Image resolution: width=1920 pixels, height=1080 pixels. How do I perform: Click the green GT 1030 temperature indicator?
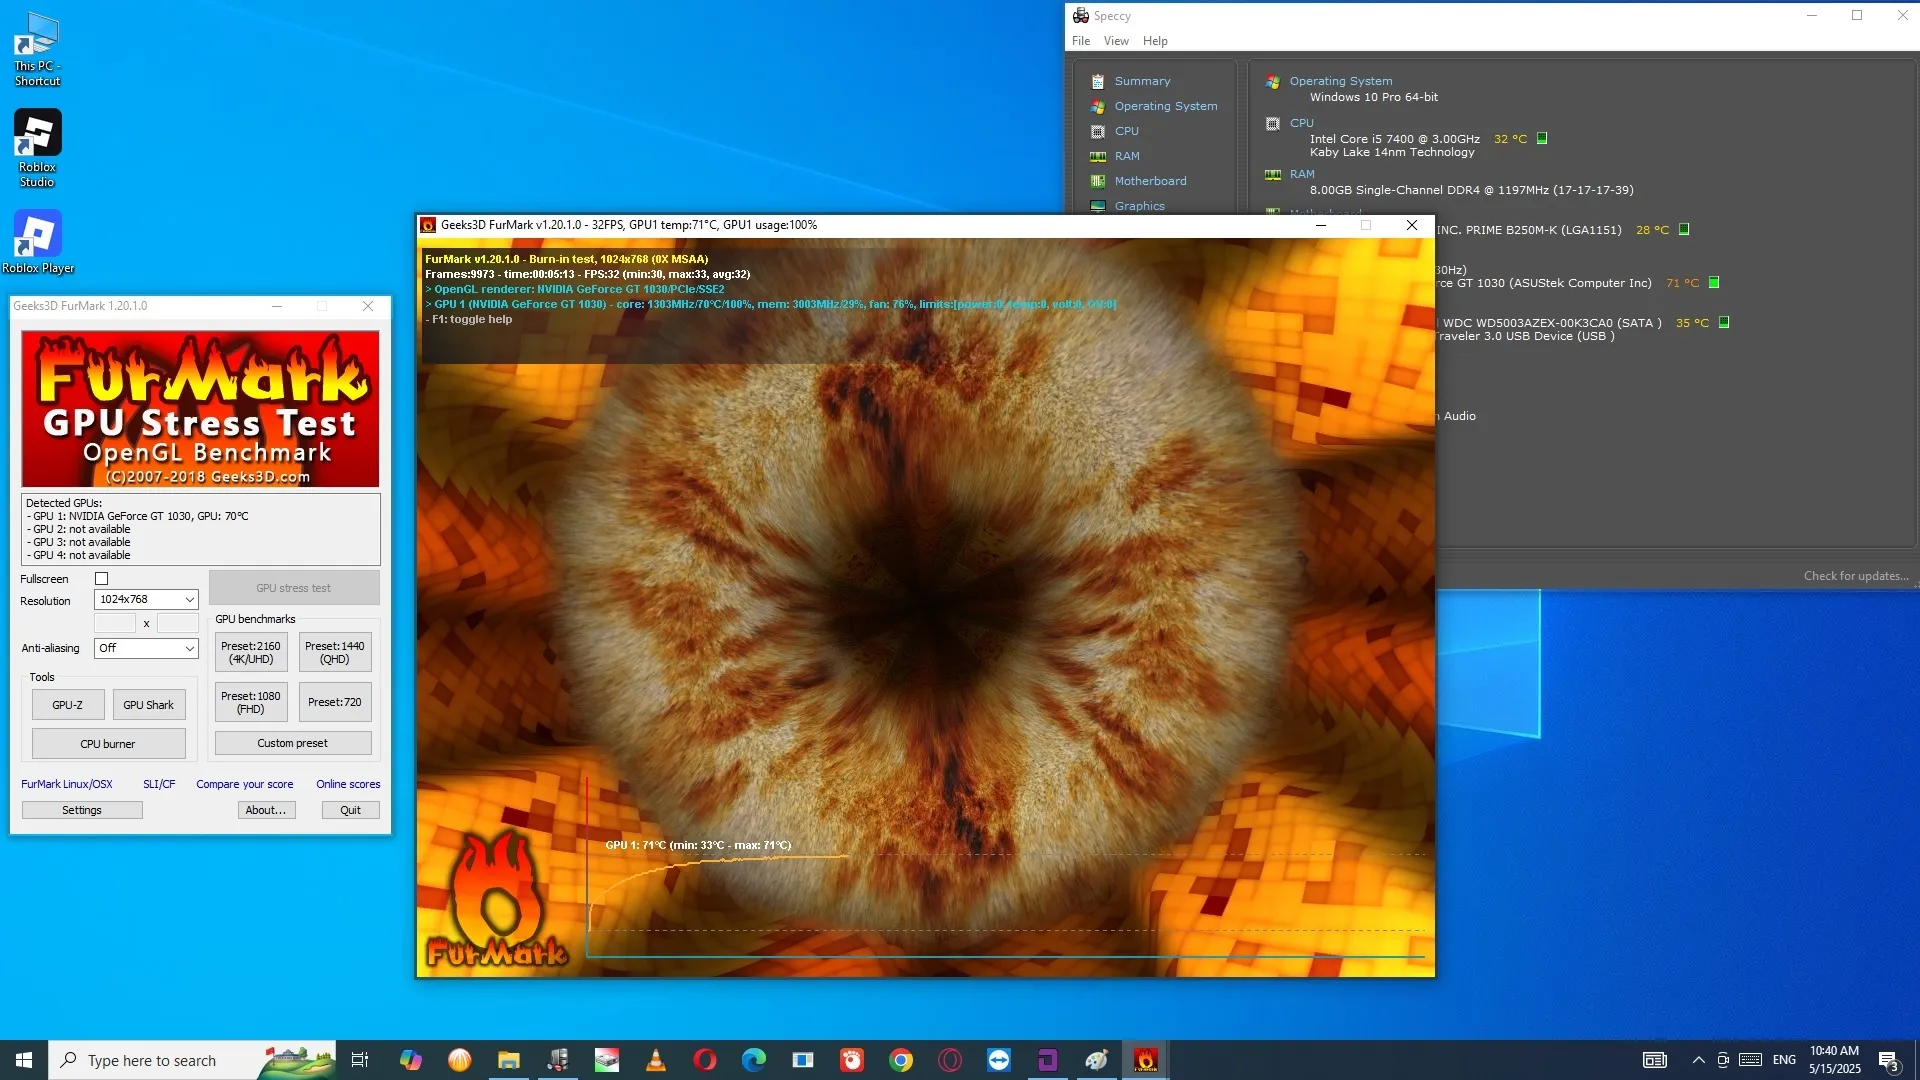pos(1714,283)
